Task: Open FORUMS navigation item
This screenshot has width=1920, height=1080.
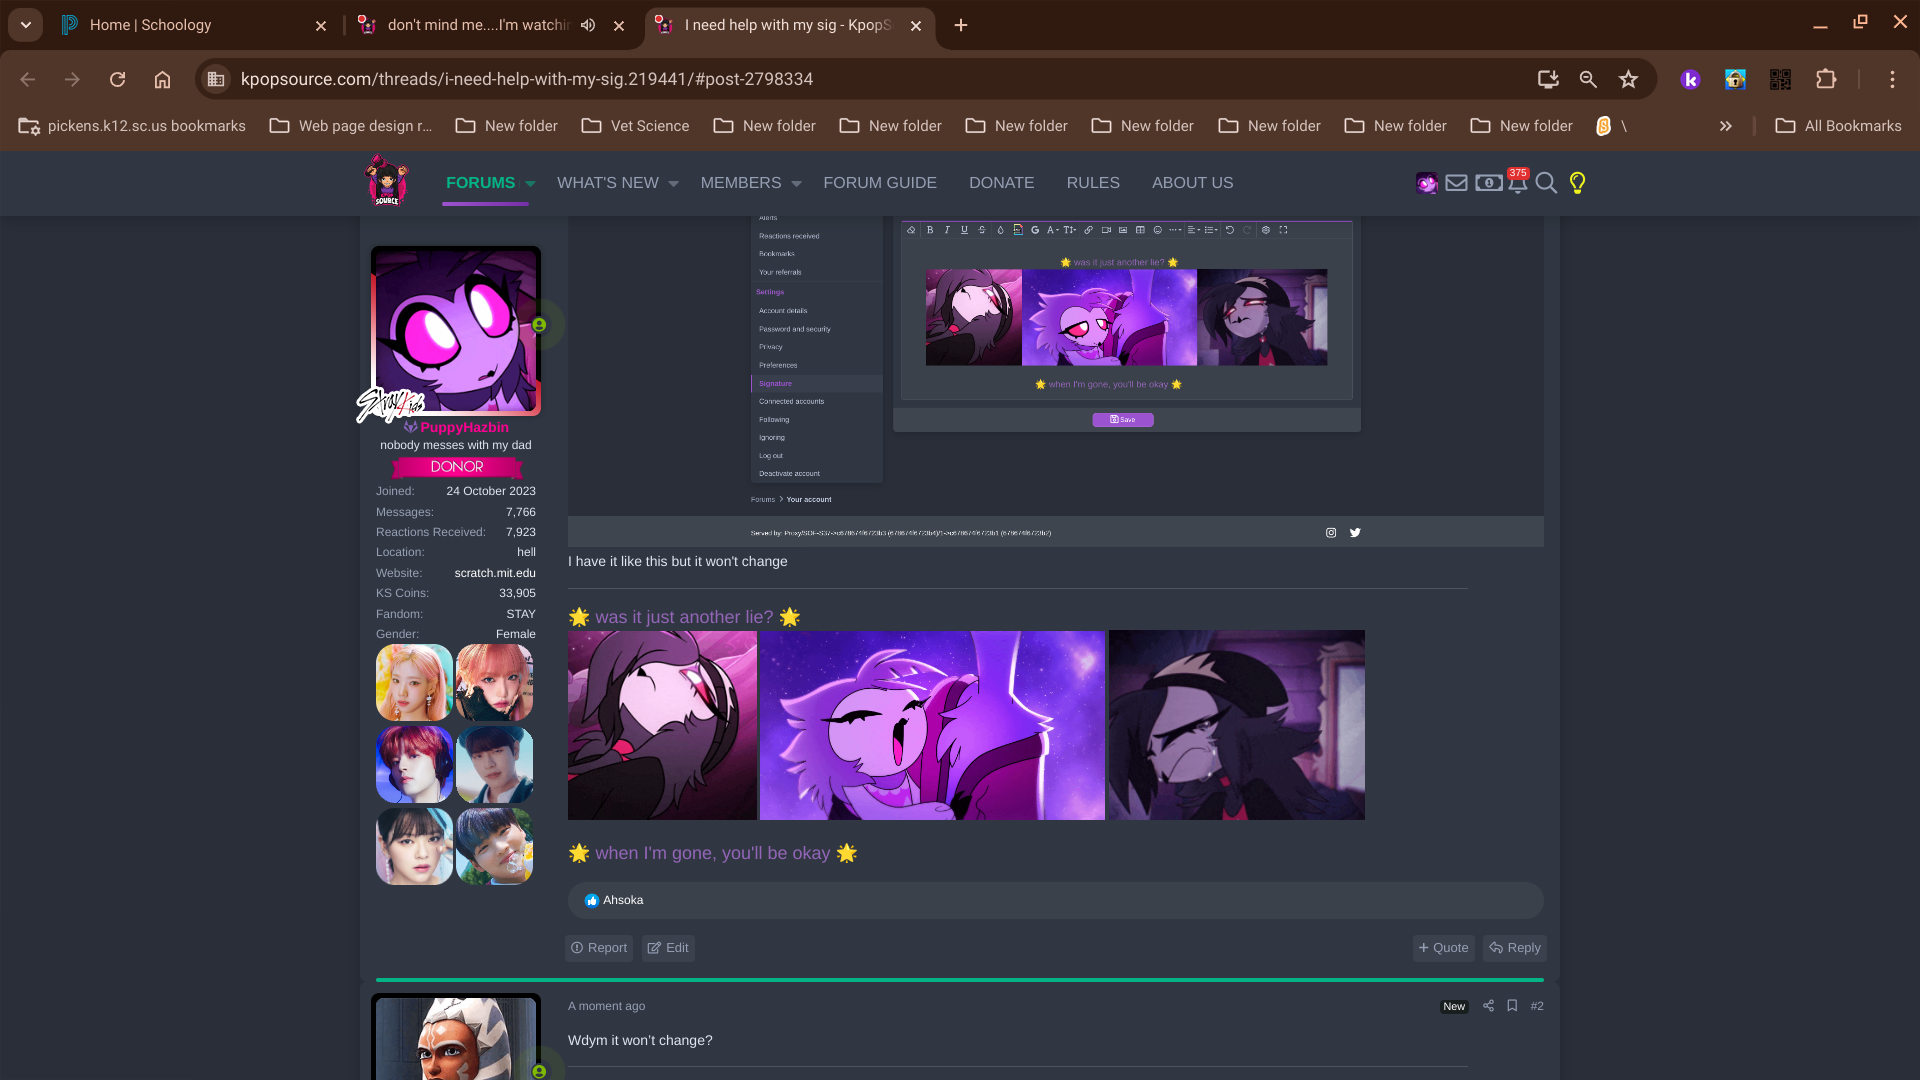Action: point(480,183)
